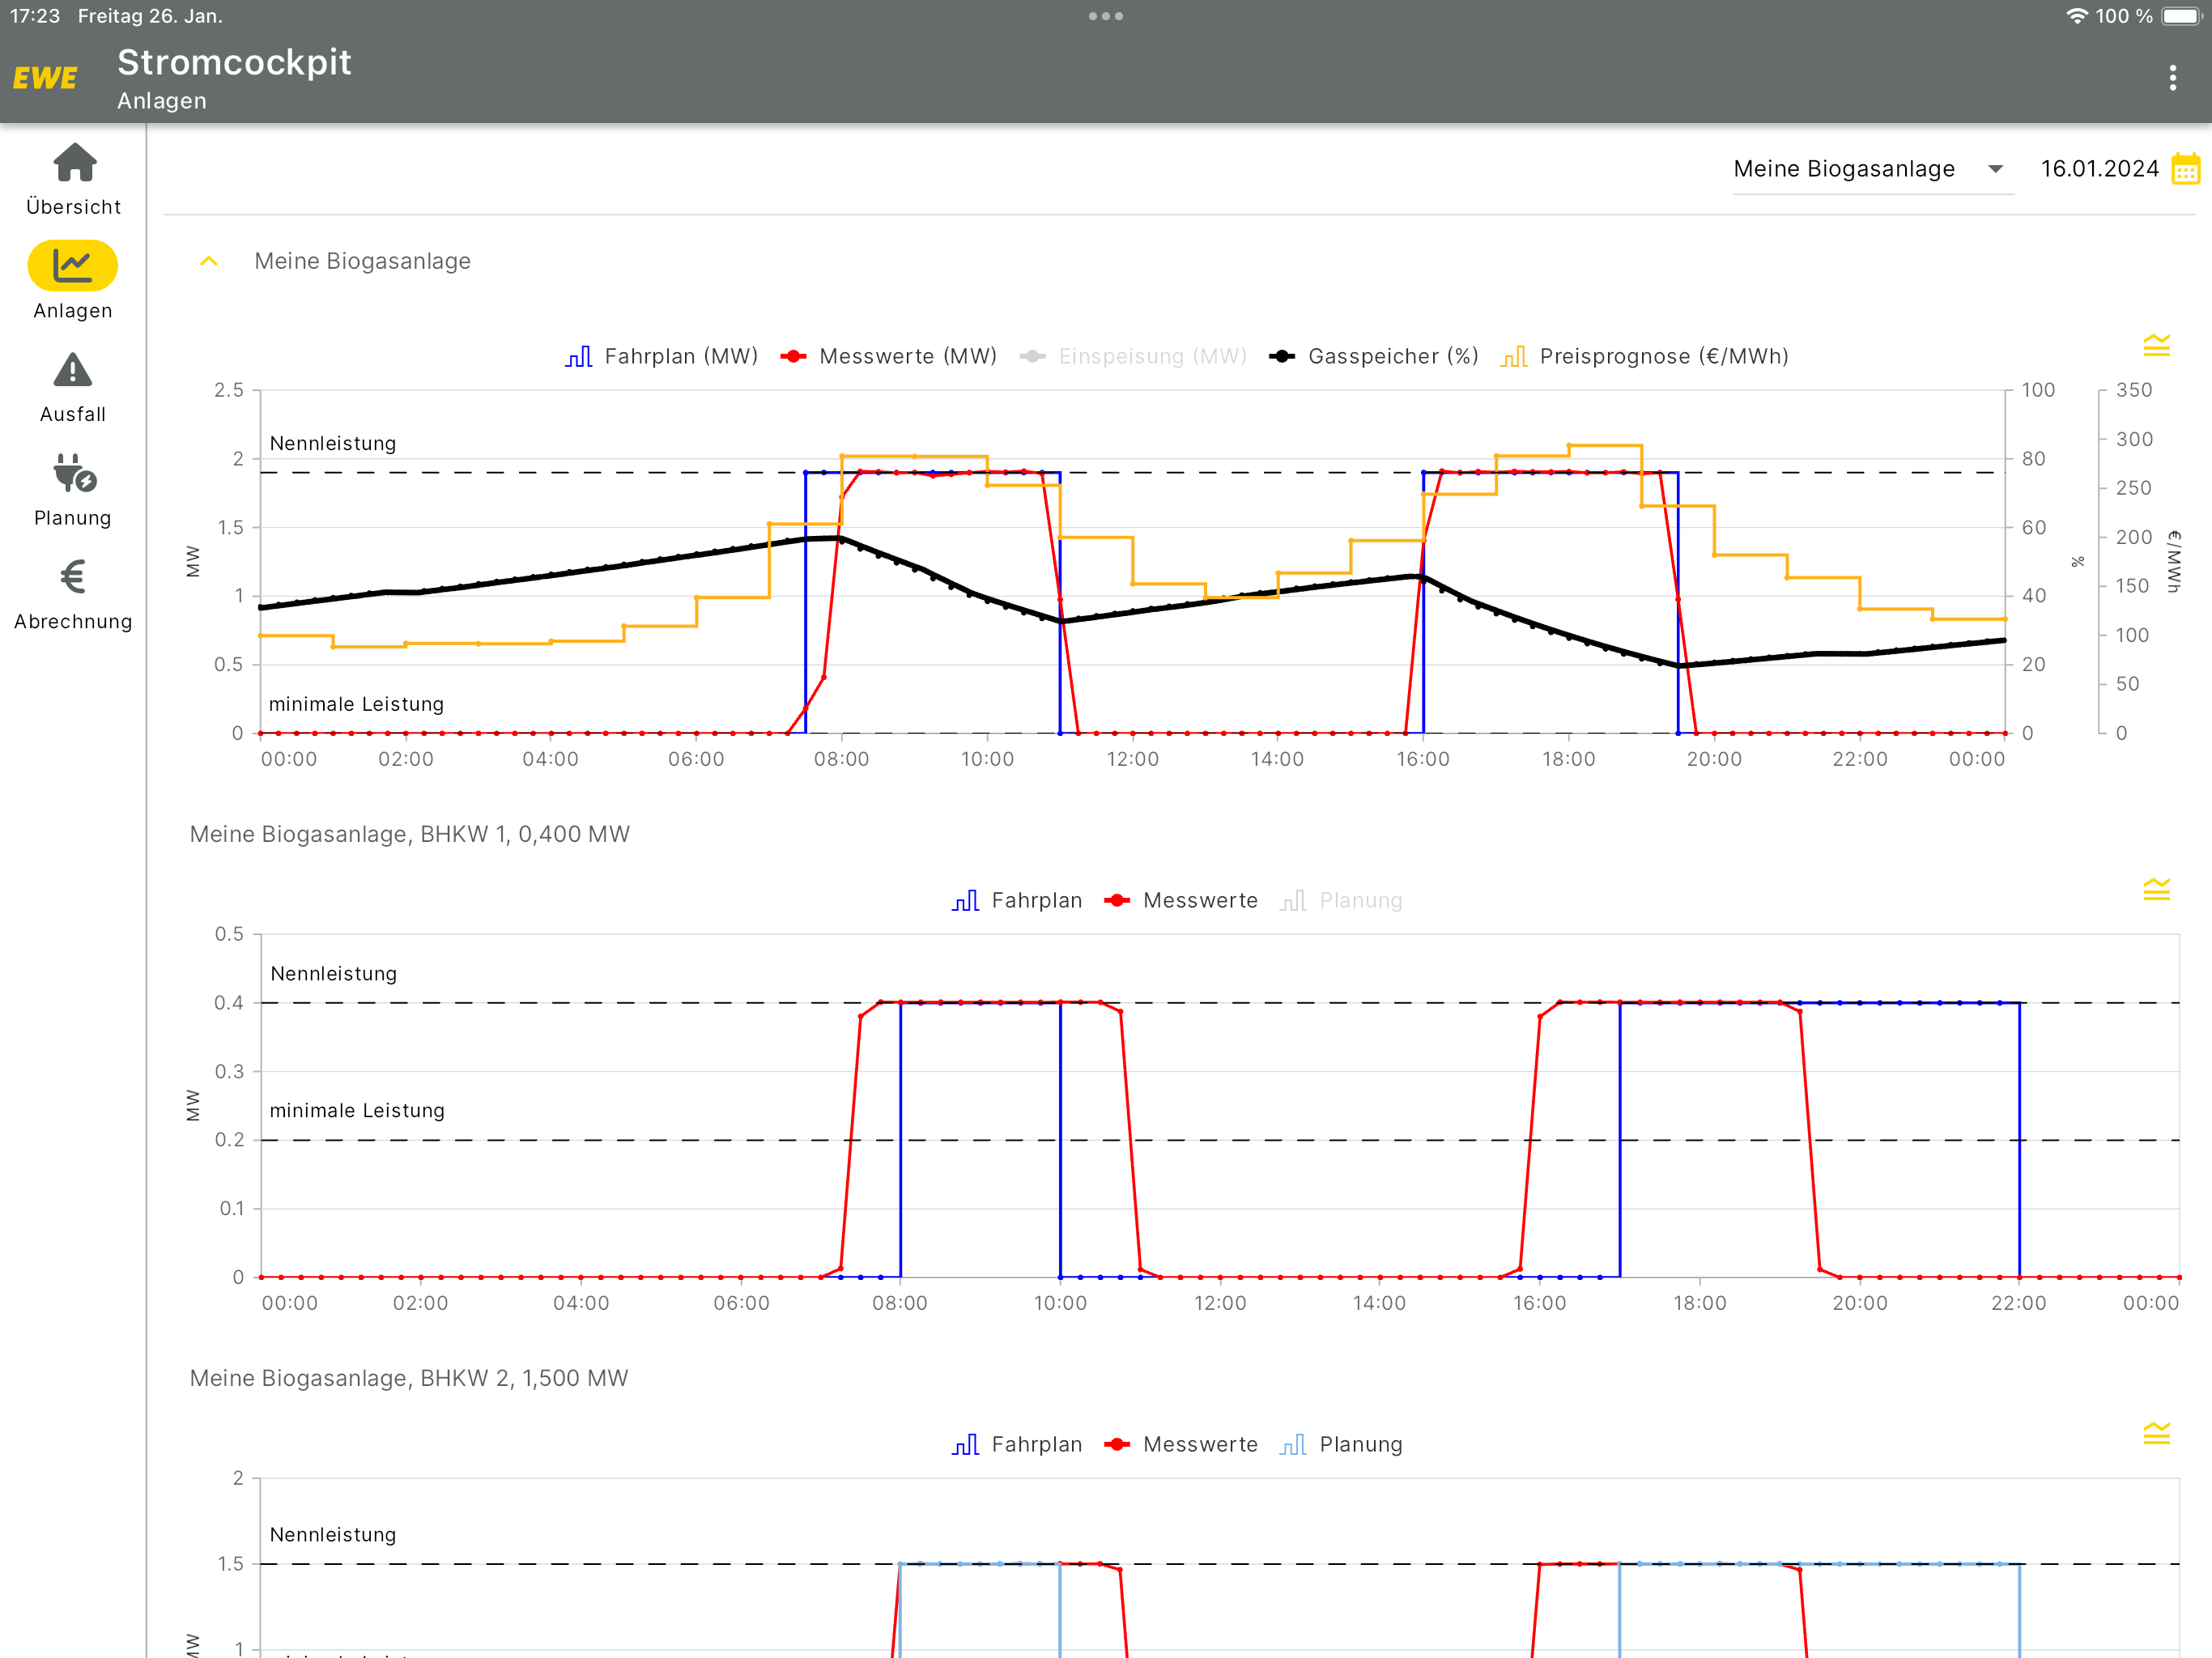Enable the Einspeisung (MW) series
Image resolution: width=2212 pixels, height=1658 pixels.
1133,357
